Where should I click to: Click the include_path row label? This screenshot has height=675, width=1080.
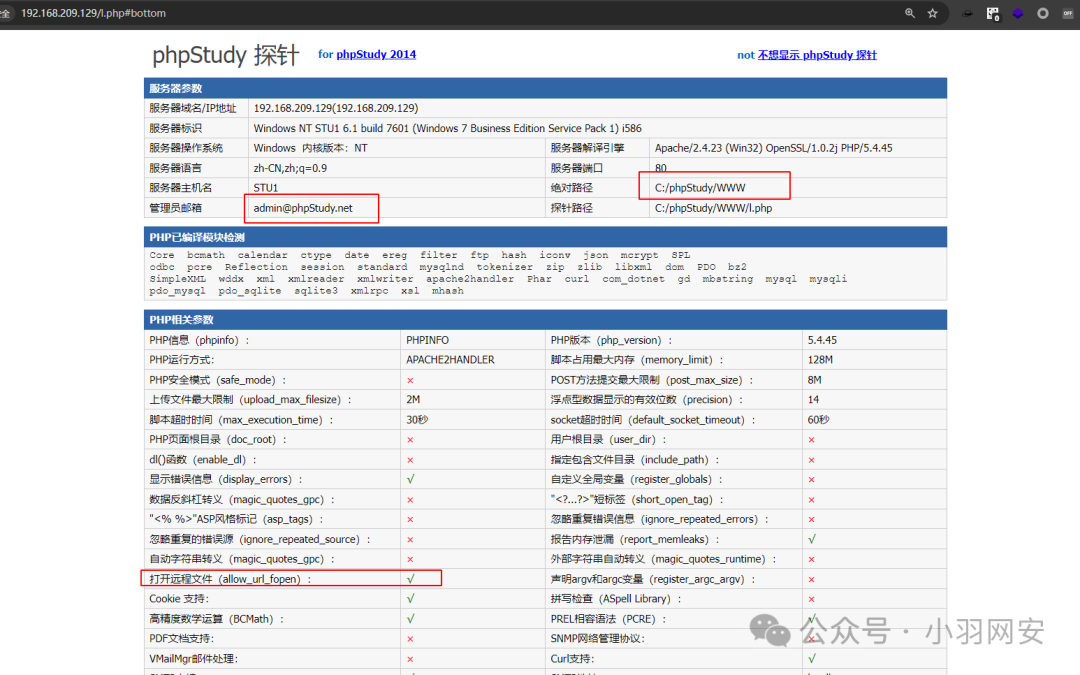pos(634,459)
